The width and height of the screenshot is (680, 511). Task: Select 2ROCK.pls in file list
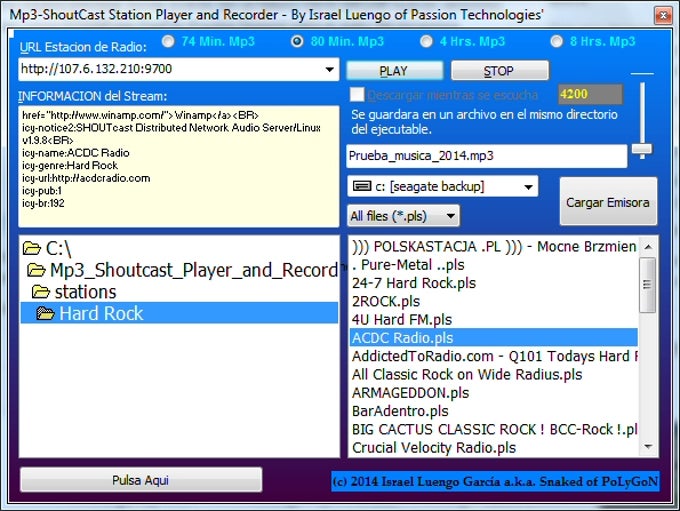(494, 301)
